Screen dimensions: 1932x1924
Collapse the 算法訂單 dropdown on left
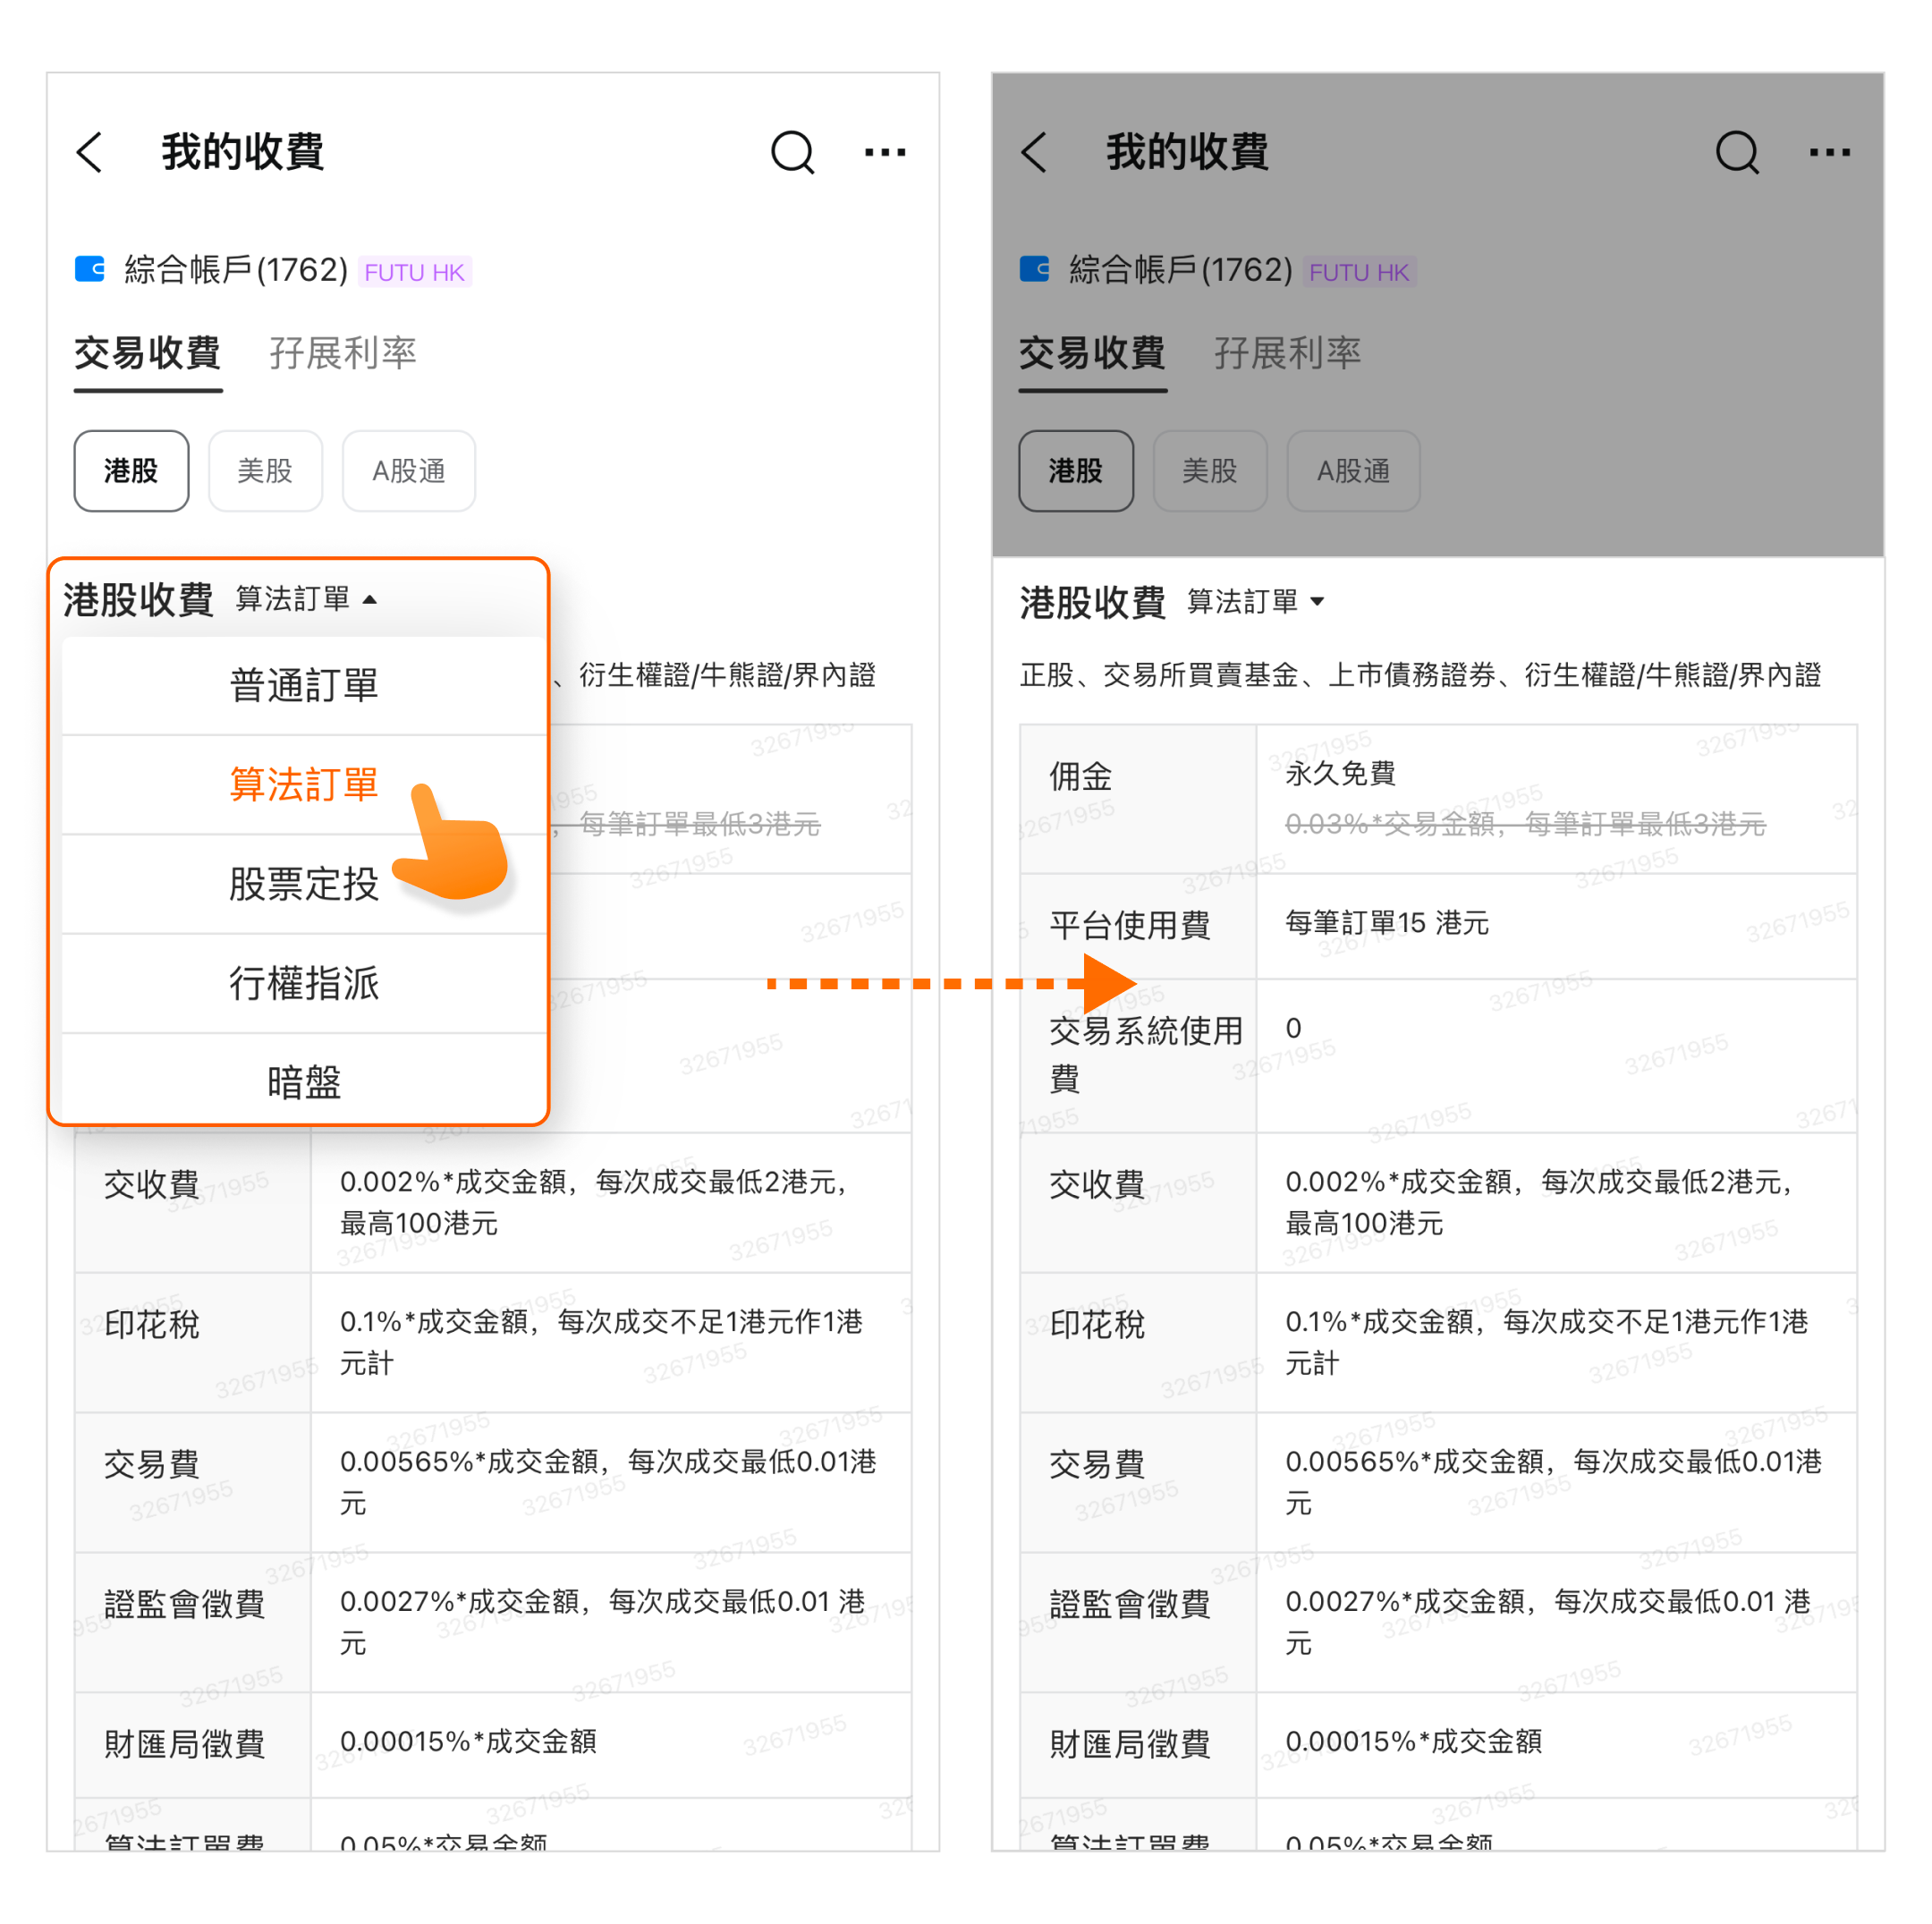[x=306, y=599]
